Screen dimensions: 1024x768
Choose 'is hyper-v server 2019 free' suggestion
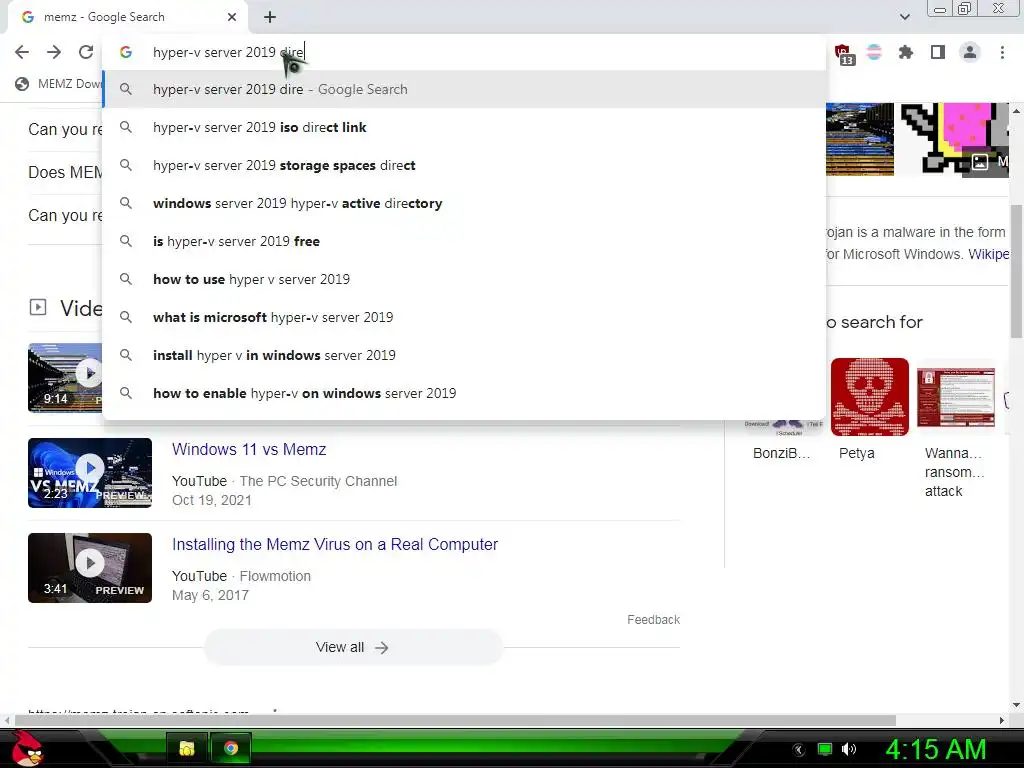(x=464, y=241)
